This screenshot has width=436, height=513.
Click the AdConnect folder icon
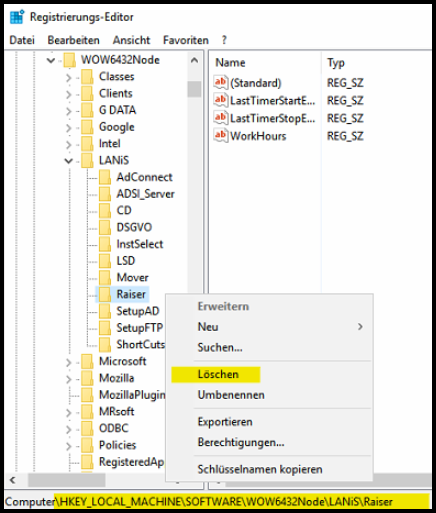point(105,177)
